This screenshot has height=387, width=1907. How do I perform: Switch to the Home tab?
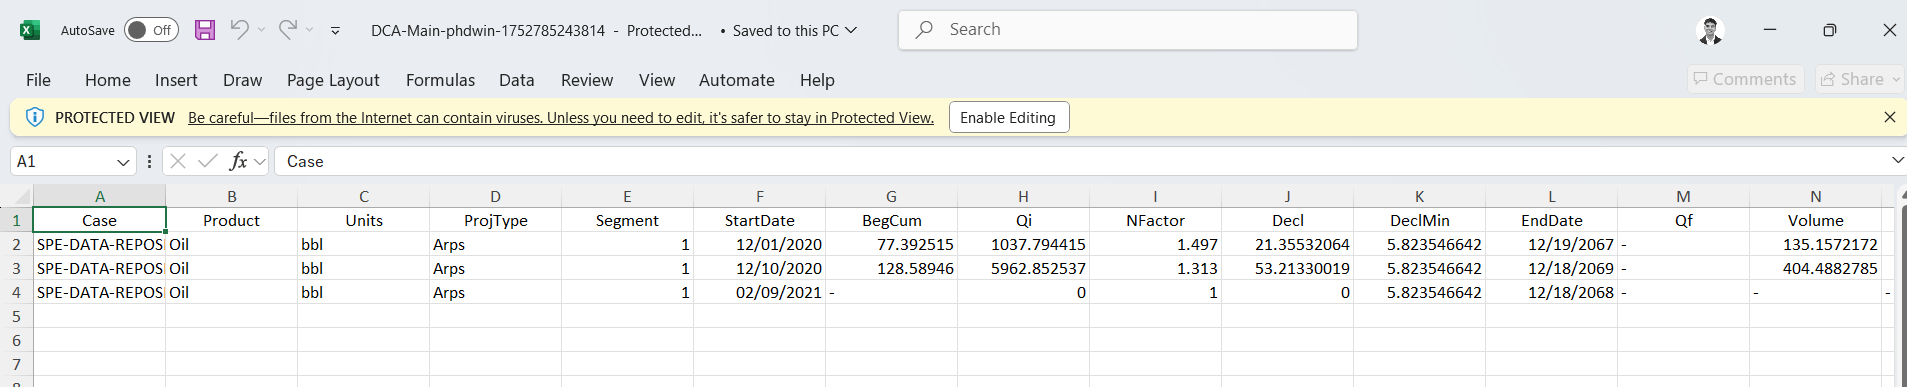[108, 80]
